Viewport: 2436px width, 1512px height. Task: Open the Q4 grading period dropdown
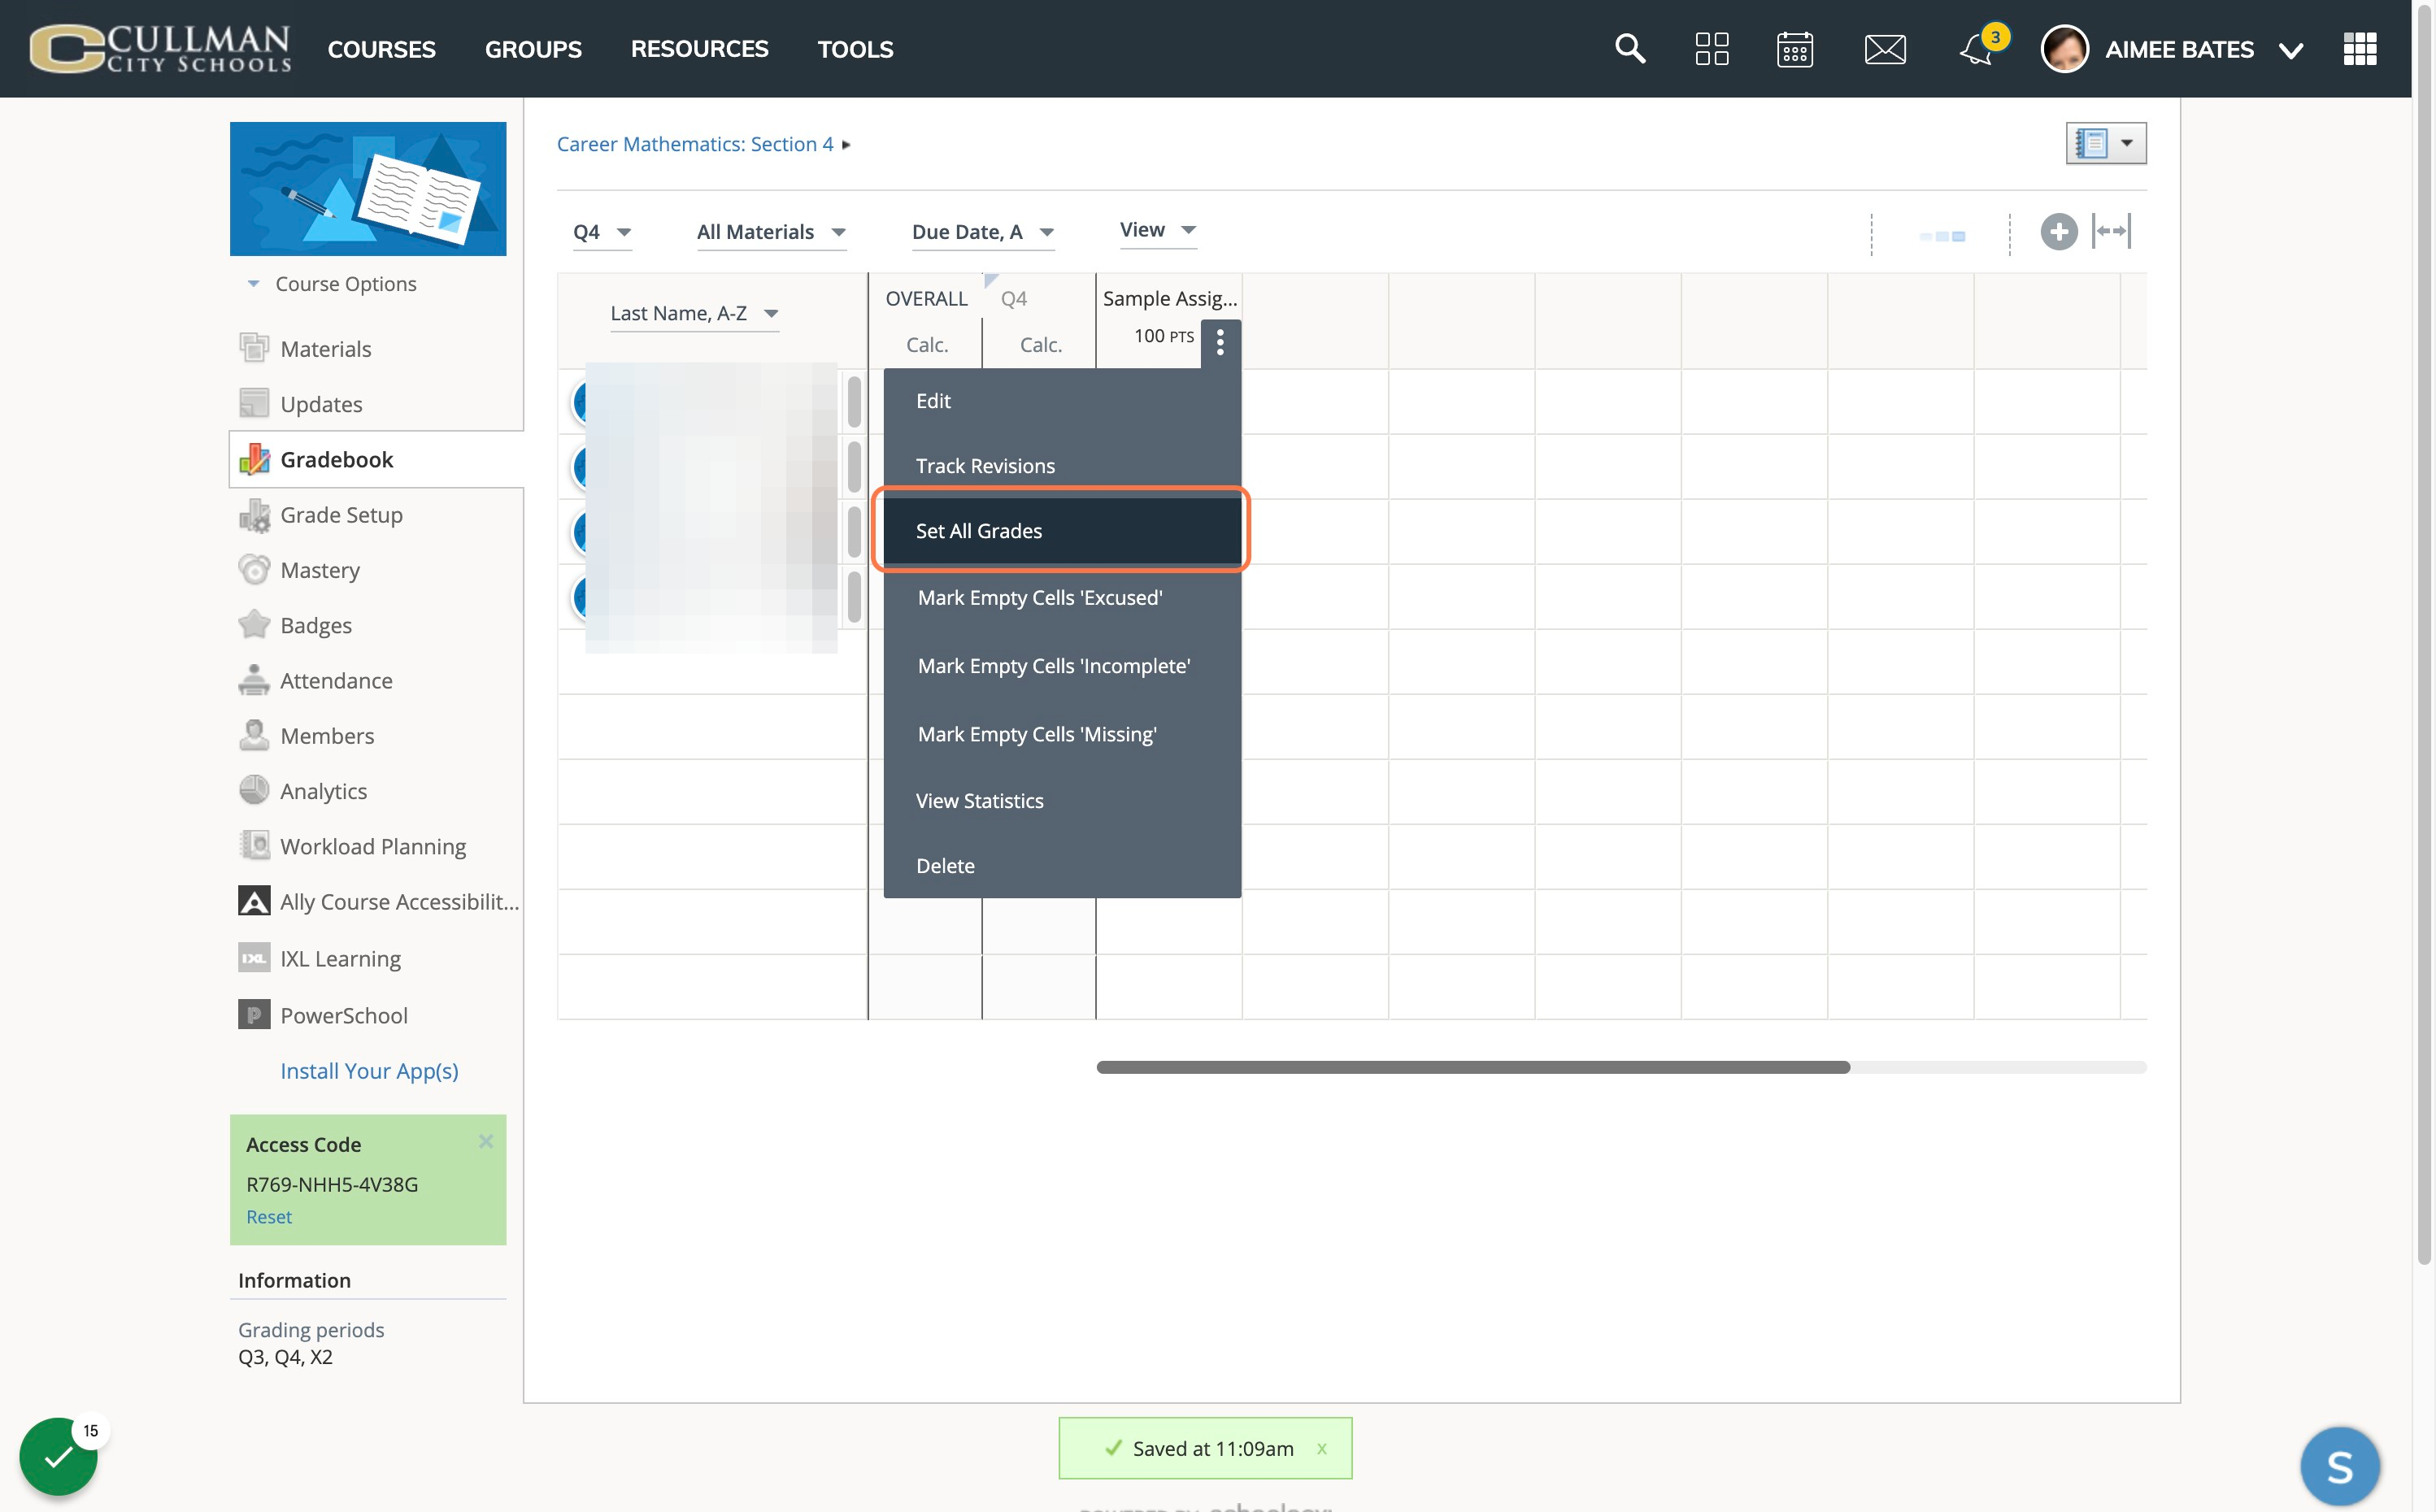602,232
